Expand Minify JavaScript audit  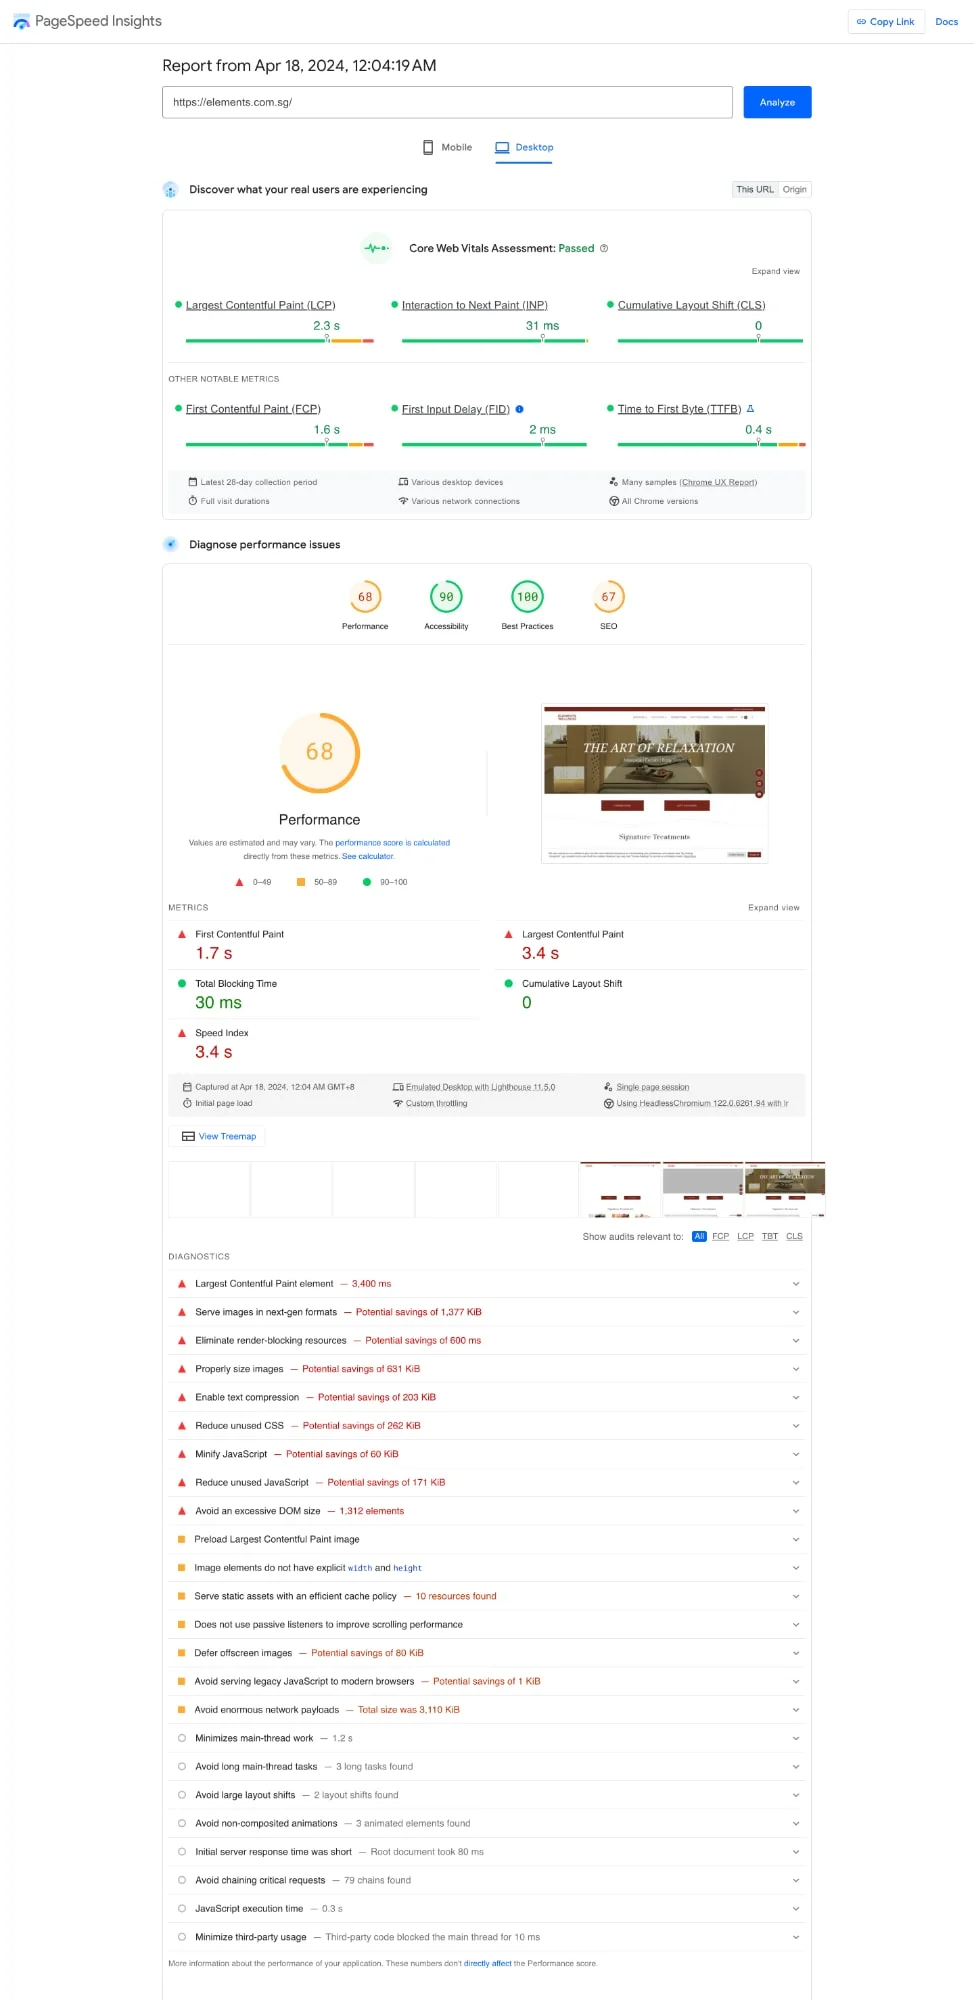tap(796, 1454)
